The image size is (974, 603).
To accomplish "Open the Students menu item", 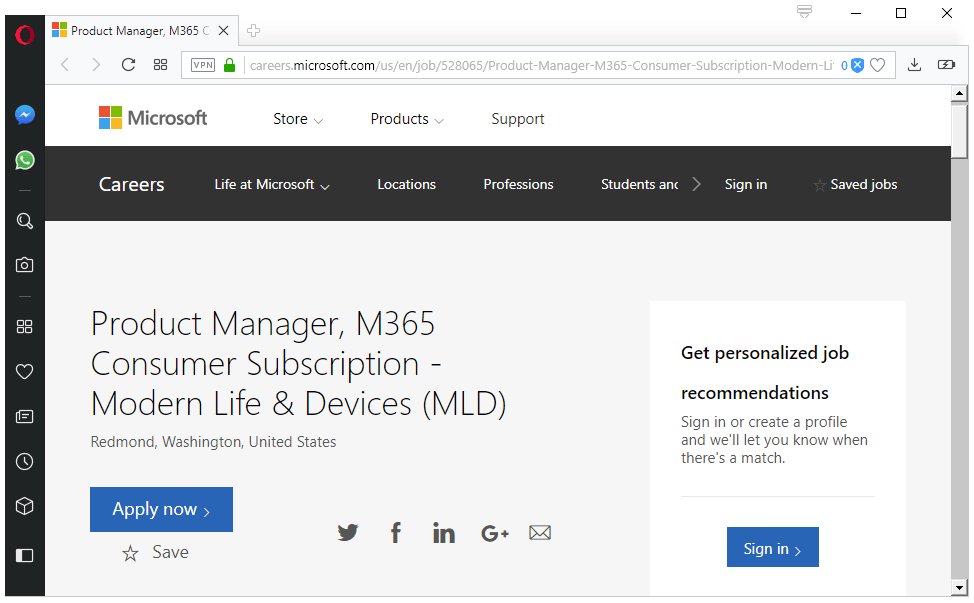I will click(639, 184).
